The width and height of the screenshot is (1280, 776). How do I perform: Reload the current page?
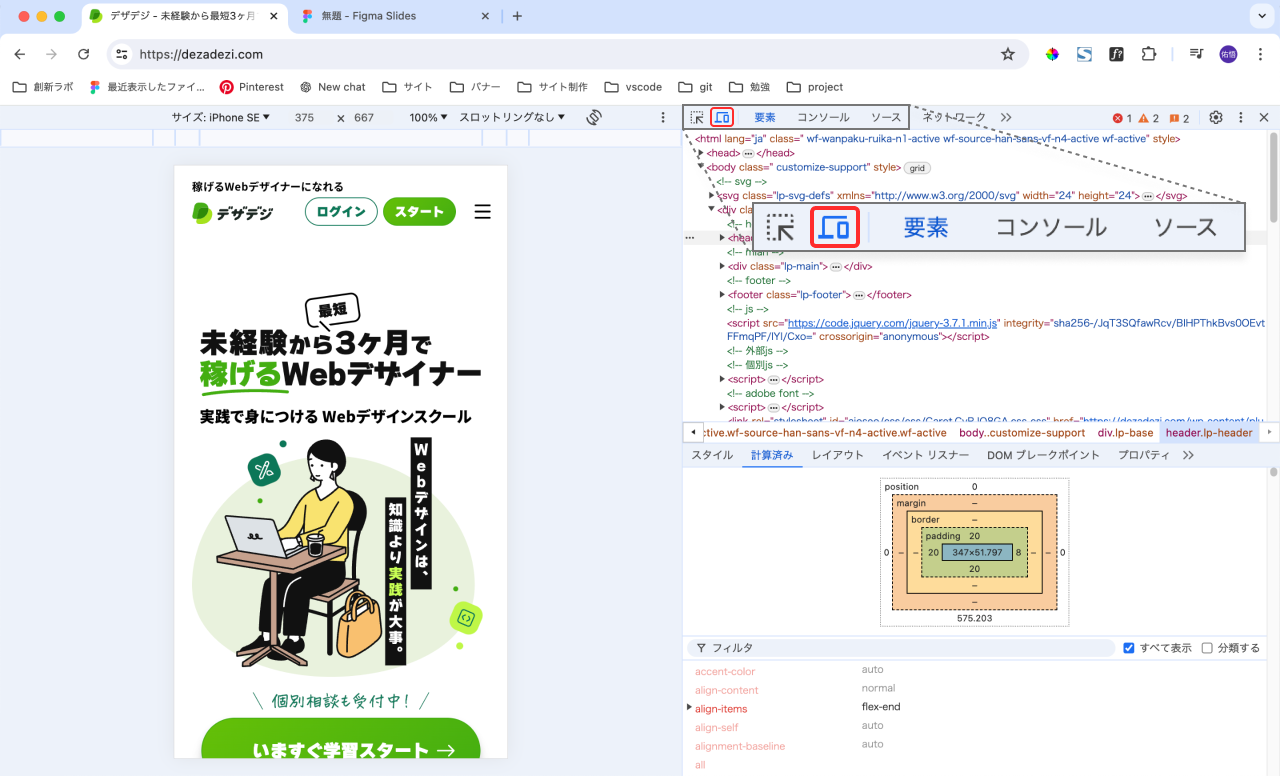click(84, 54)
